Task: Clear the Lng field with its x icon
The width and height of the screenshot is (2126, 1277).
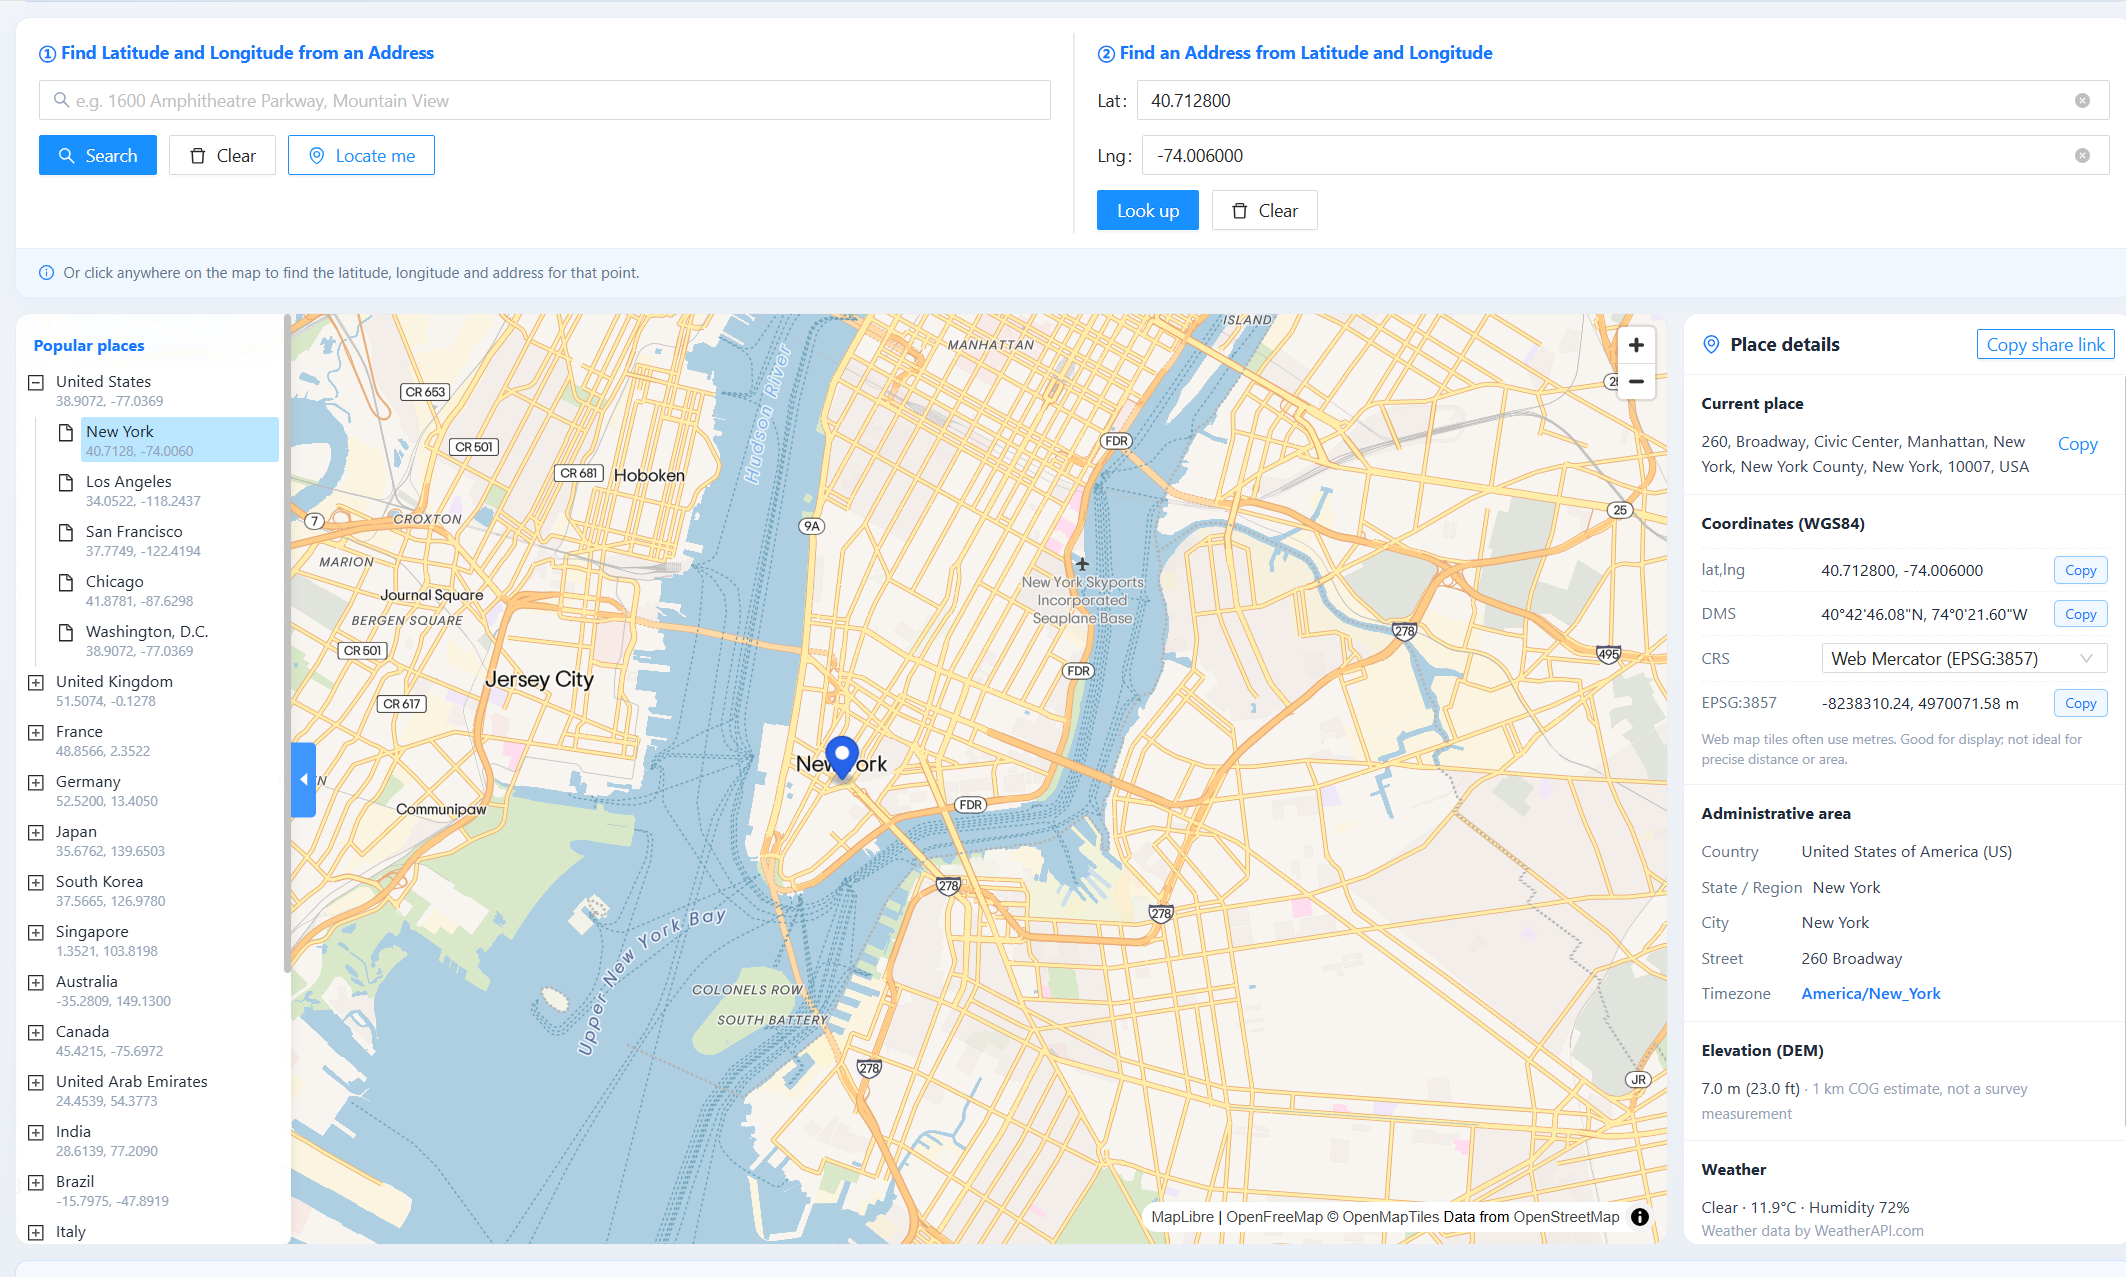Action: 2082,156
